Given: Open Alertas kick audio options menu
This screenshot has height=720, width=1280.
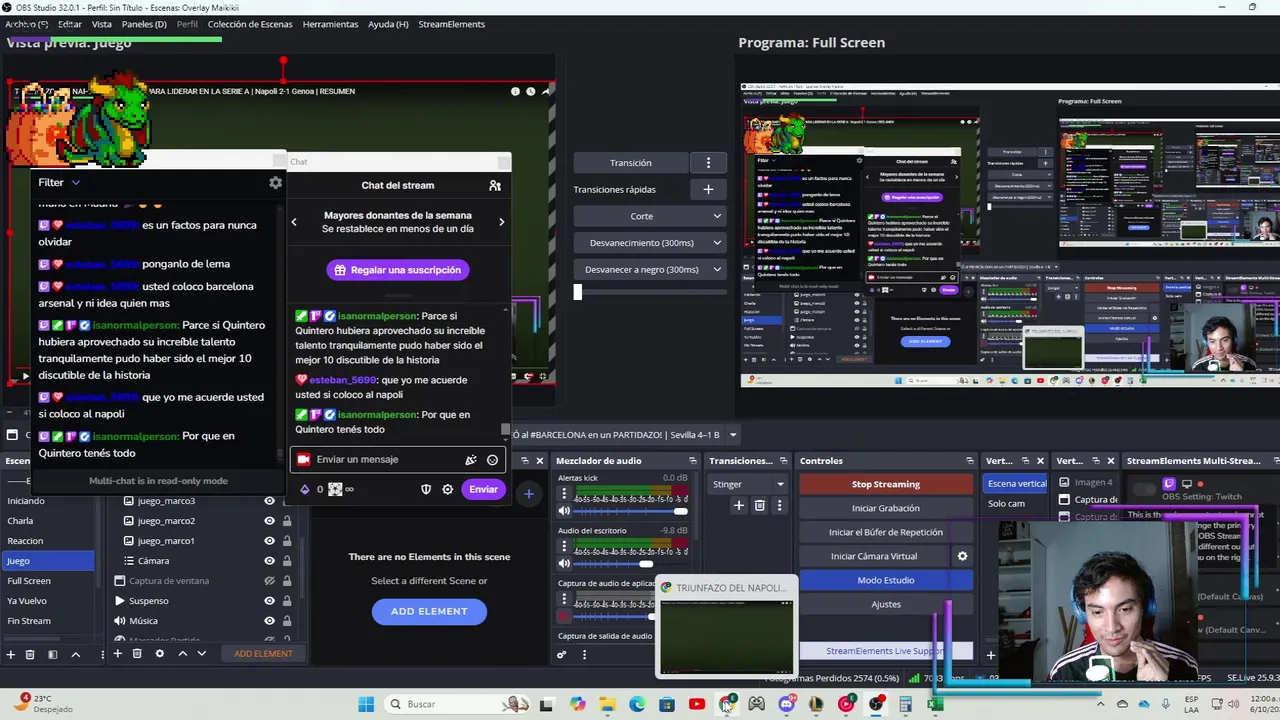Looking at the screenshot, I should click(x=564, y=494).
